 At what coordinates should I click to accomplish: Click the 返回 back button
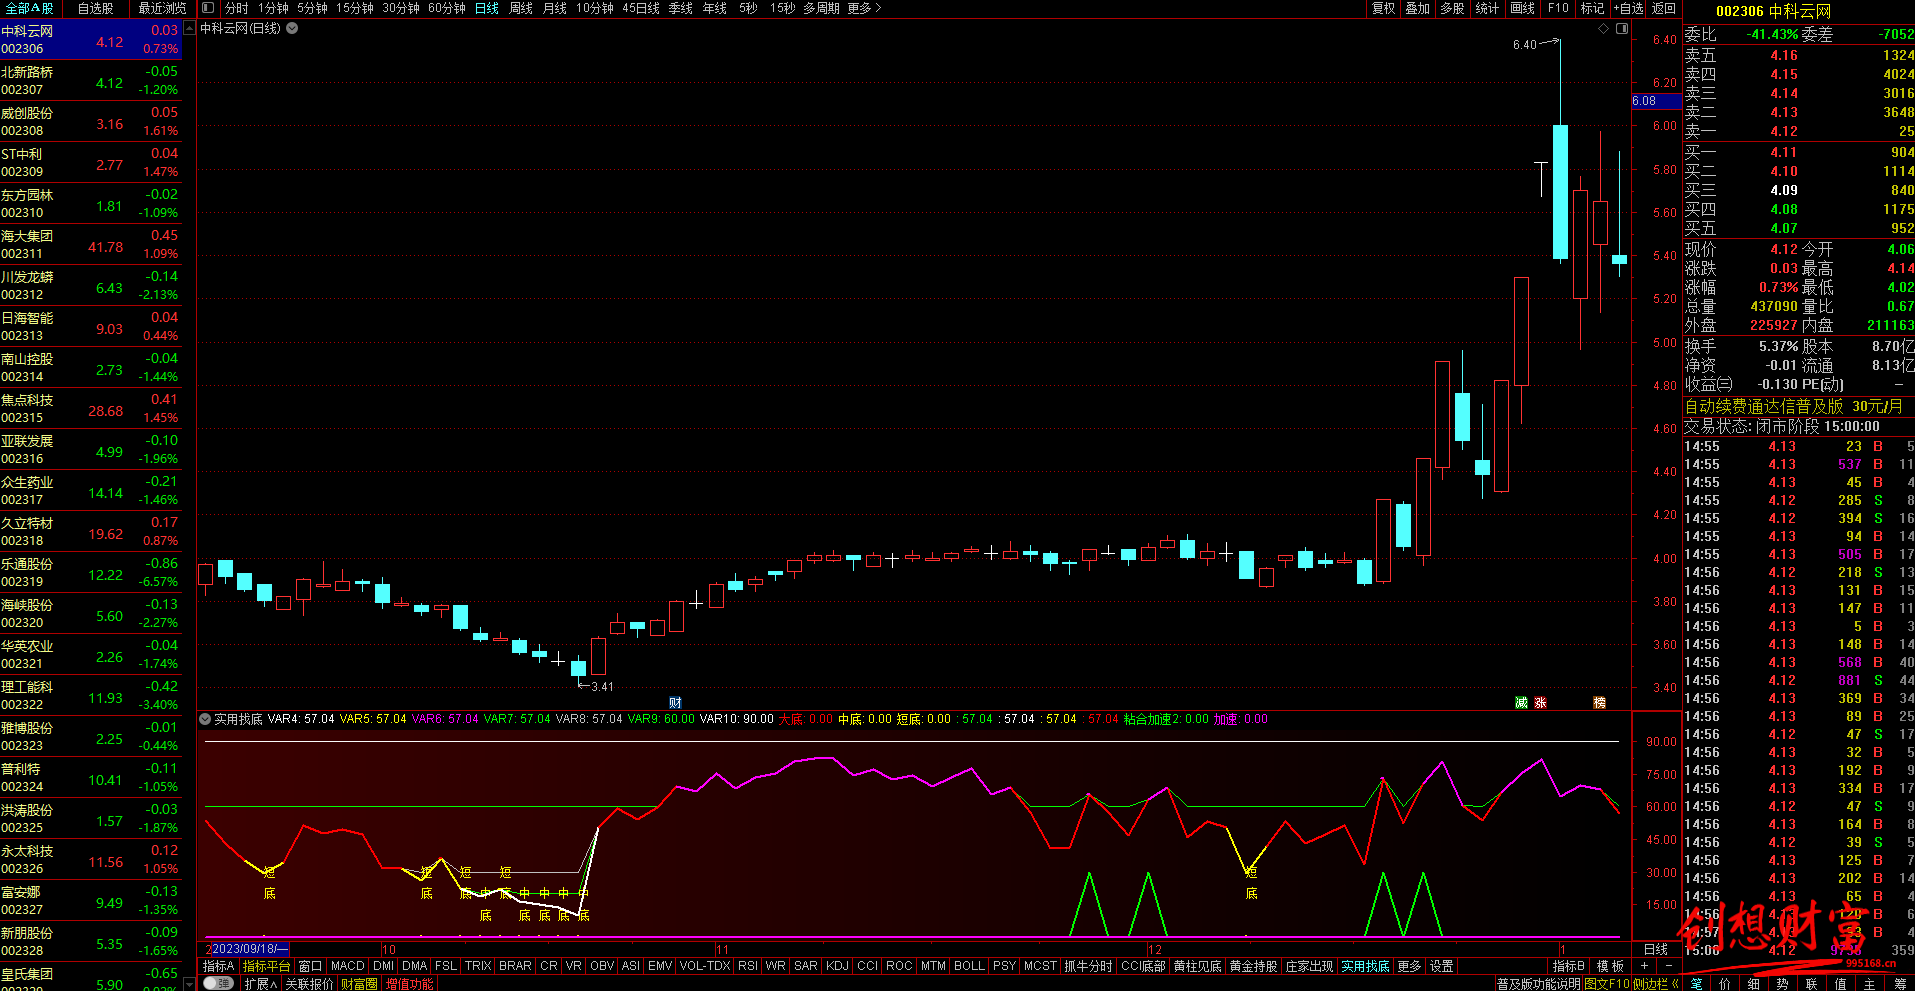(x=1664, y=8)
